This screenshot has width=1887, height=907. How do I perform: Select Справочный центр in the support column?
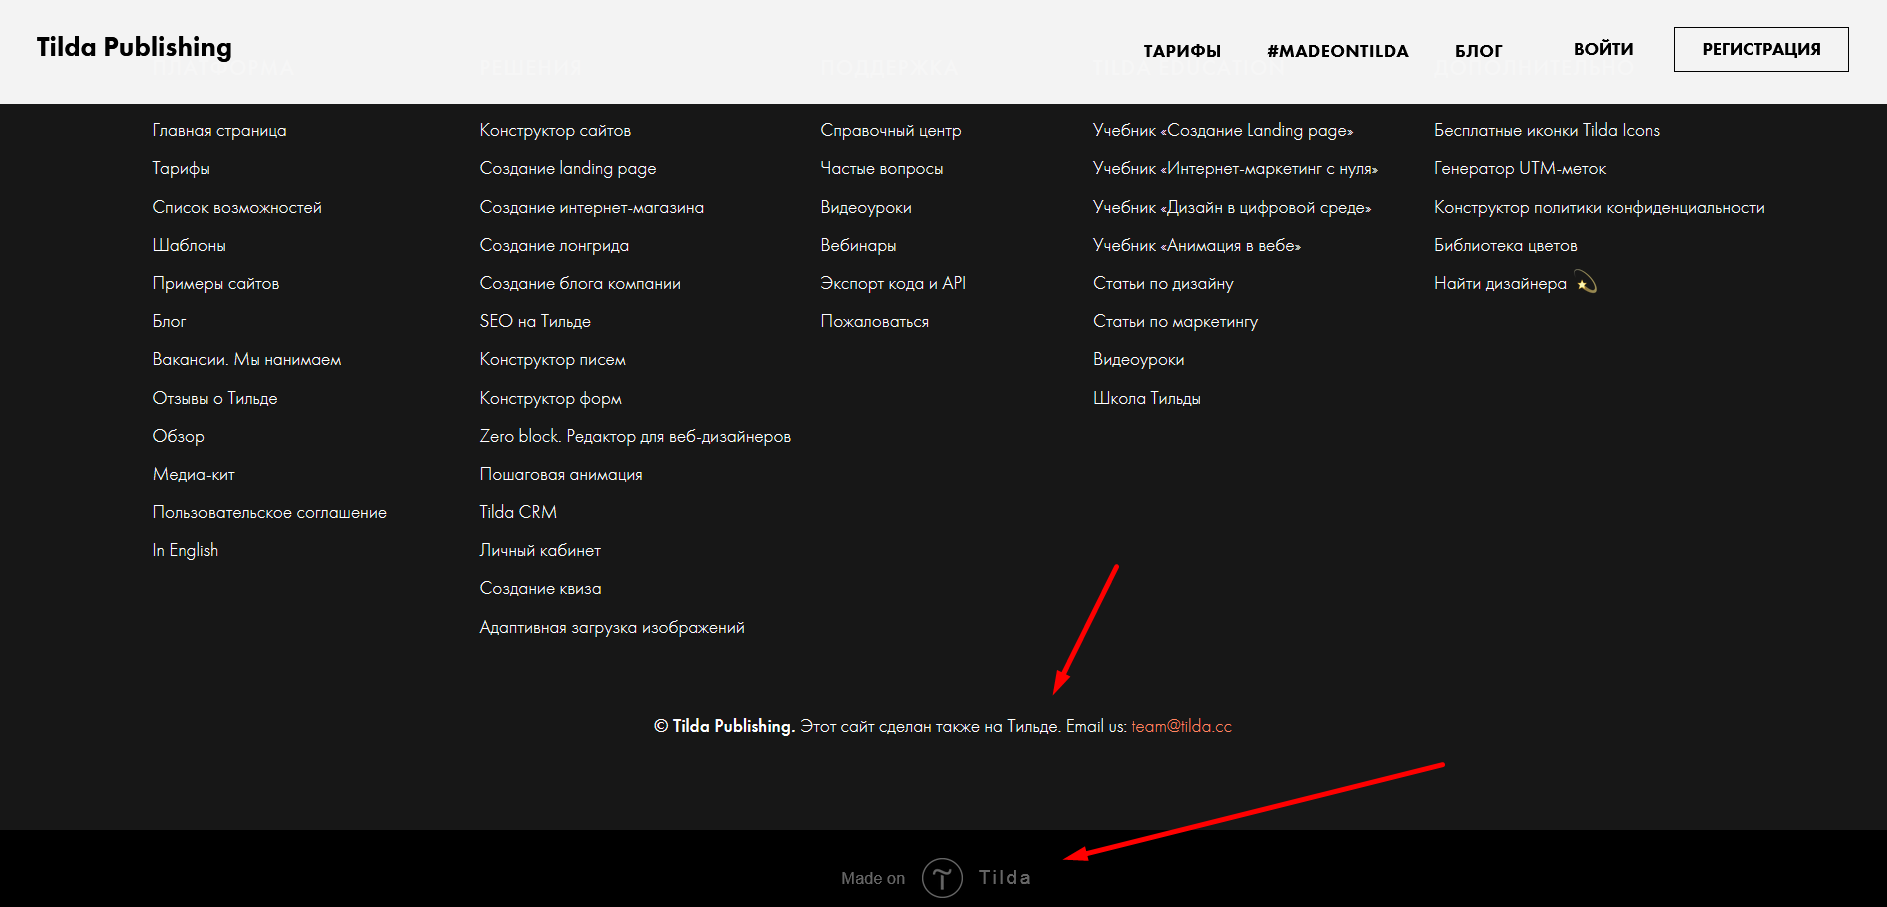pyautogui.click(x=890, y=130)
